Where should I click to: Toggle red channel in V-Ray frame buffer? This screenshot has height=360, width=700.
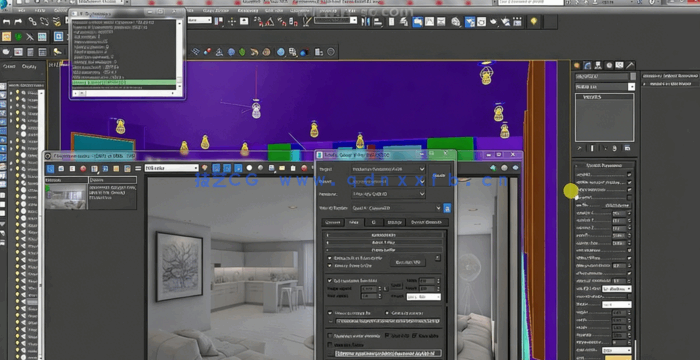[x=216, y=168]
